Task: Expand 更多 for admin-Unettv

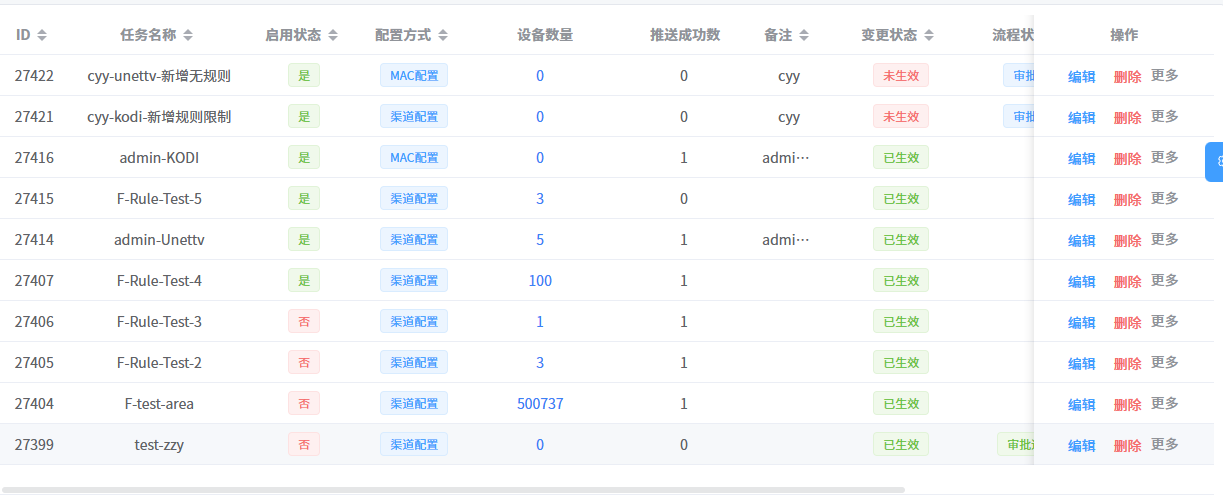Action: (x=1165, y=239)
